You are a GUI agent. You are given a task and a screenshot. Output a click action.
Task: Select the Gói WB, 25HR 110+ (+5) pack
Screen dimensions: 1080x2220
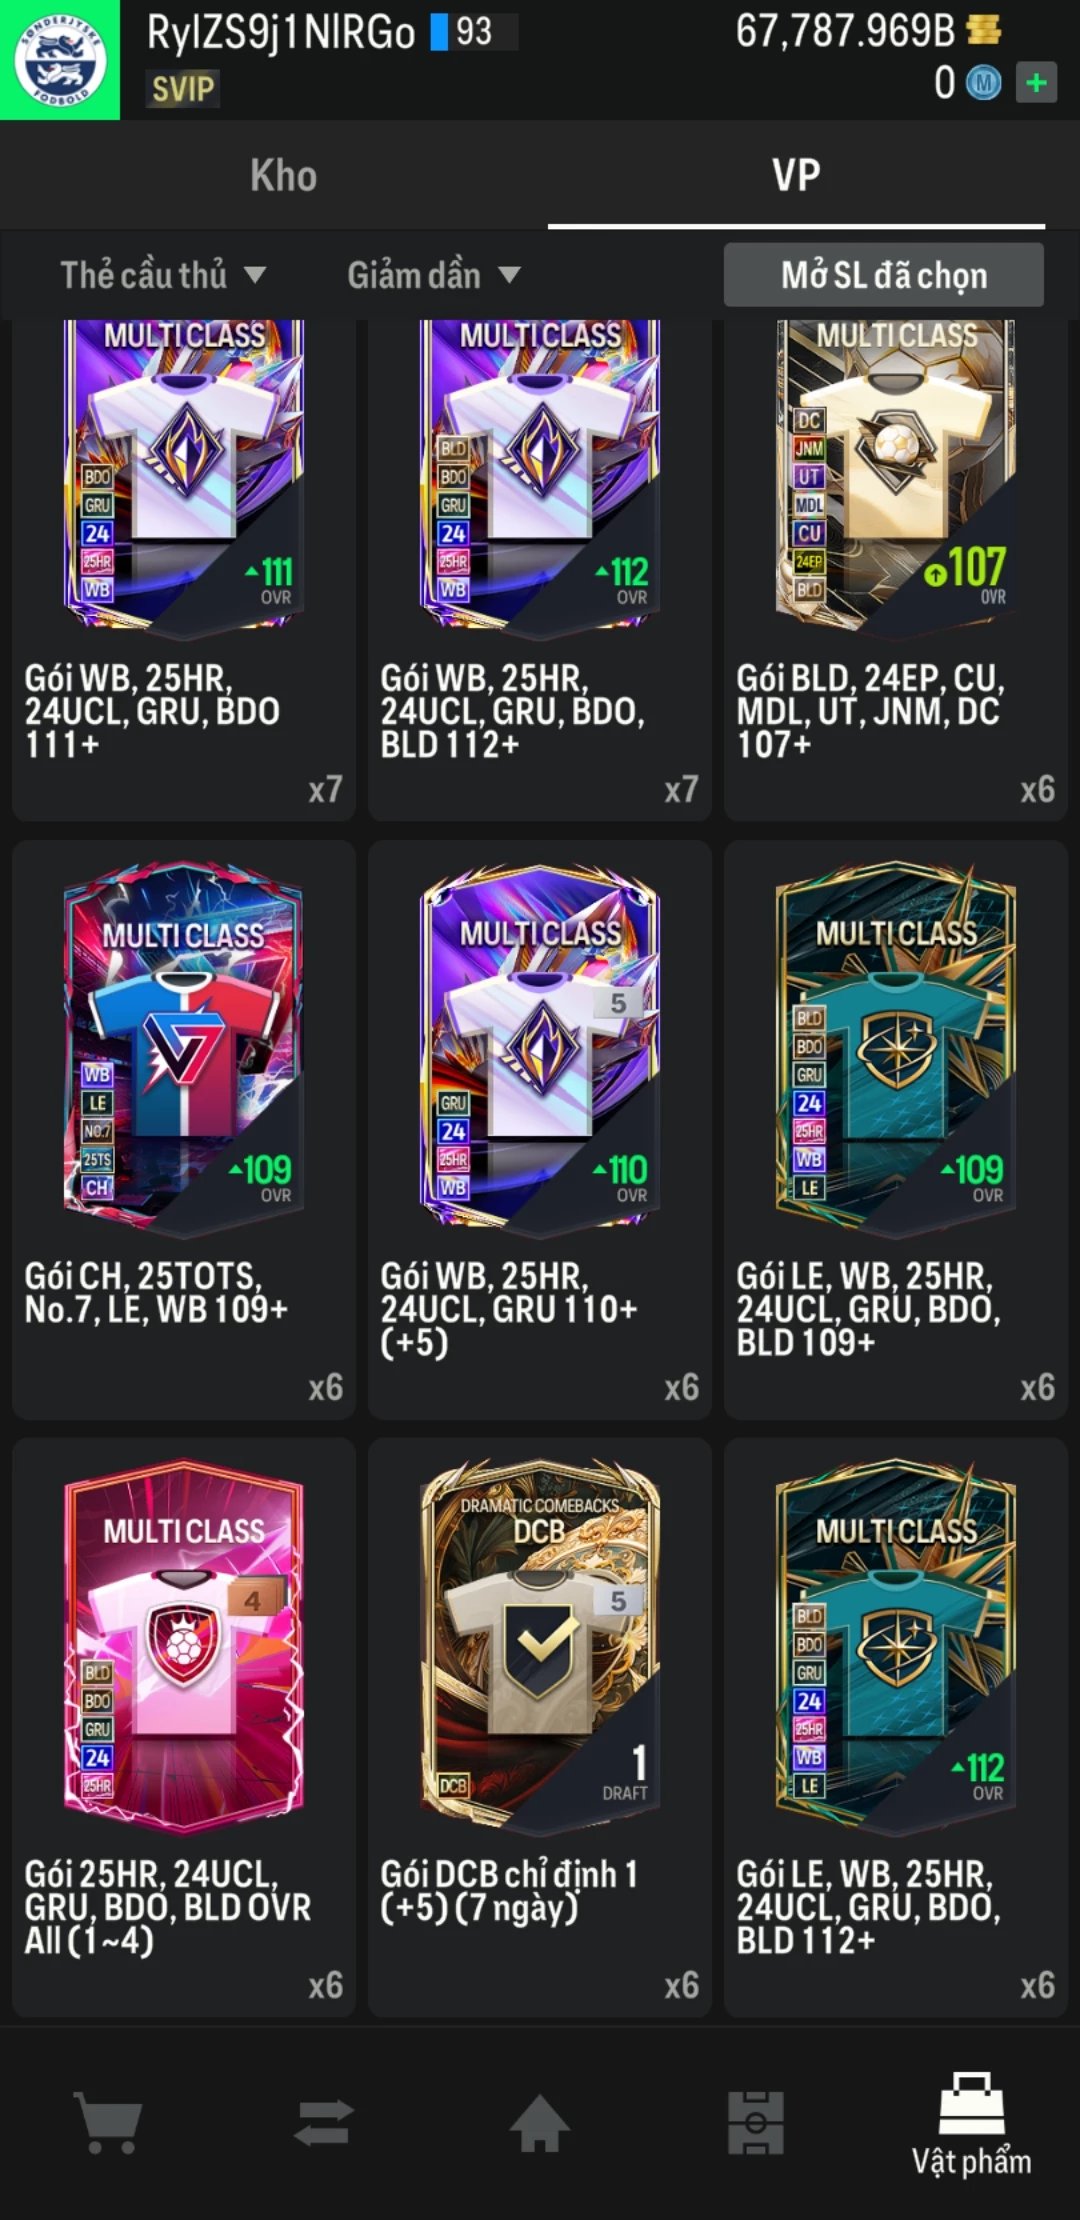click(540, 1129)
